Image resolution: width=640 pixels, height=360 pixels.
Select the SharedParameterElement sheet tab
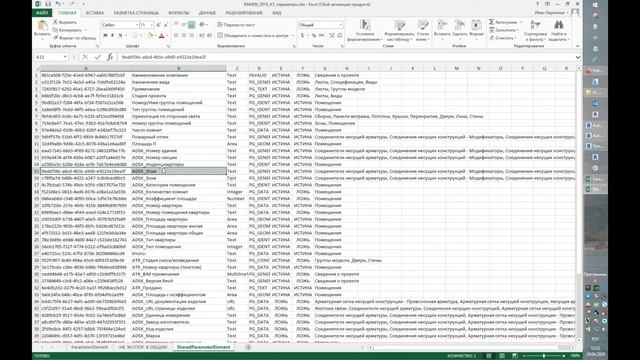coord(204,347)
